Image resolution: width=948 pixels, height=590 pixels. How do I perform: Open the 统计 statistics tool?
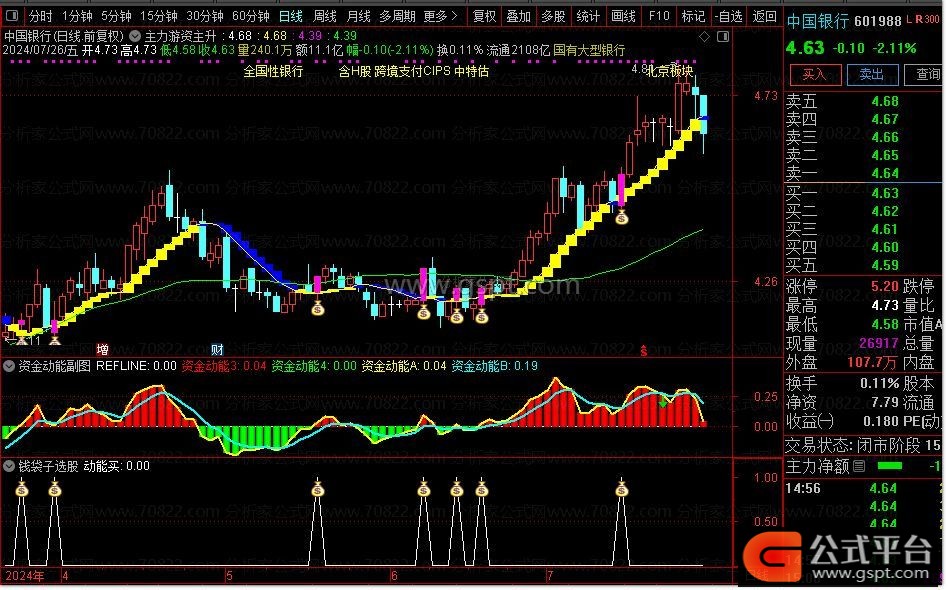(x=588, y=16)
